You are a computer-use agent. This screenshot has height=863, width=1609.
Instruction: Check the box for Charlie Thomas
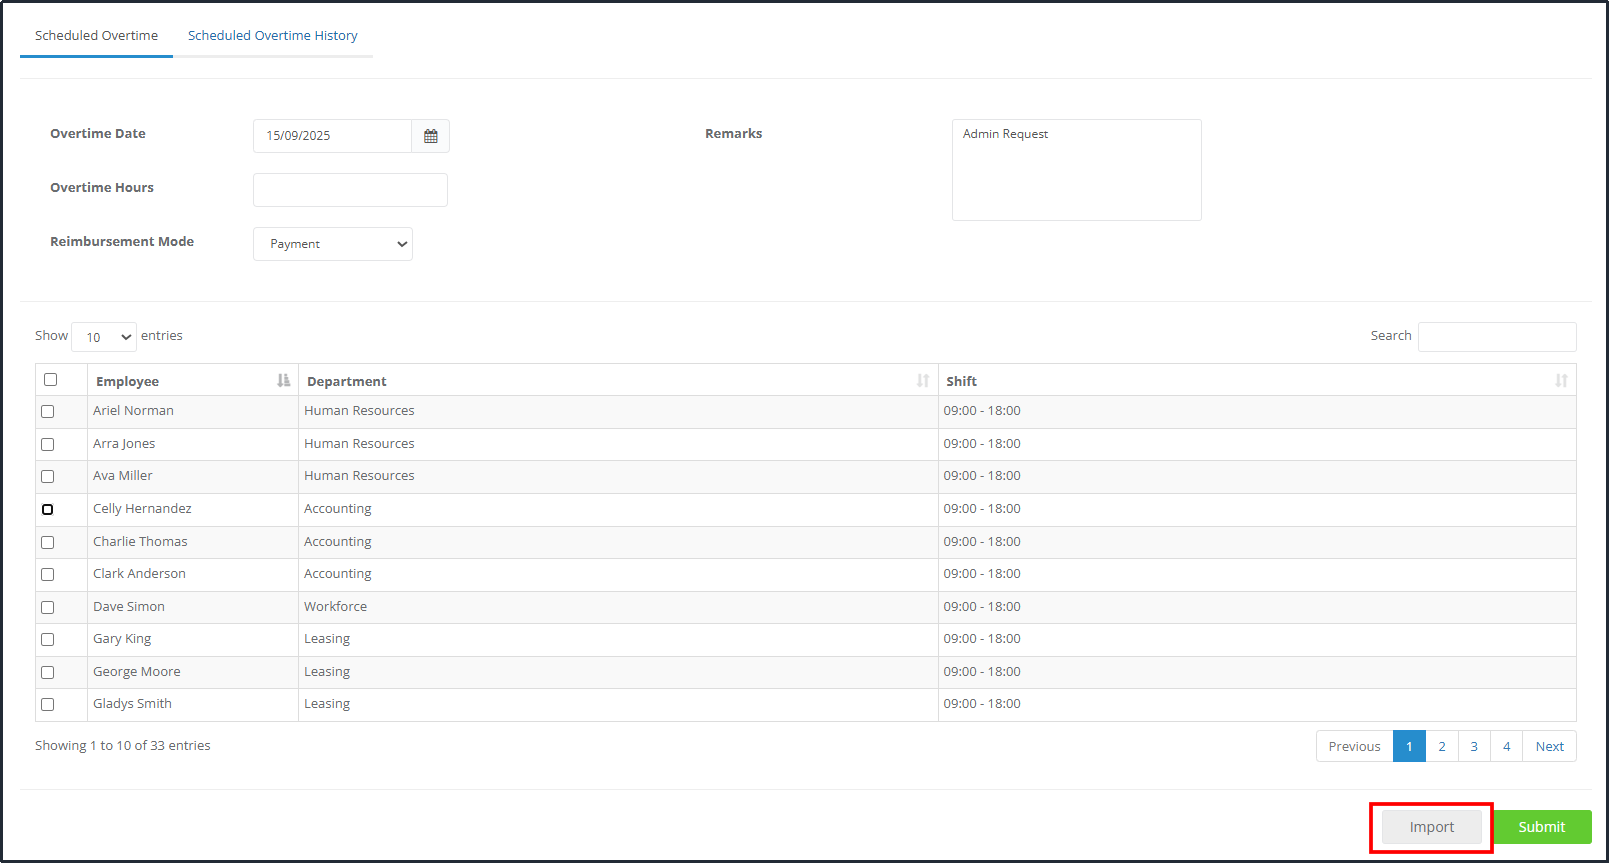[x=47, y=542]
